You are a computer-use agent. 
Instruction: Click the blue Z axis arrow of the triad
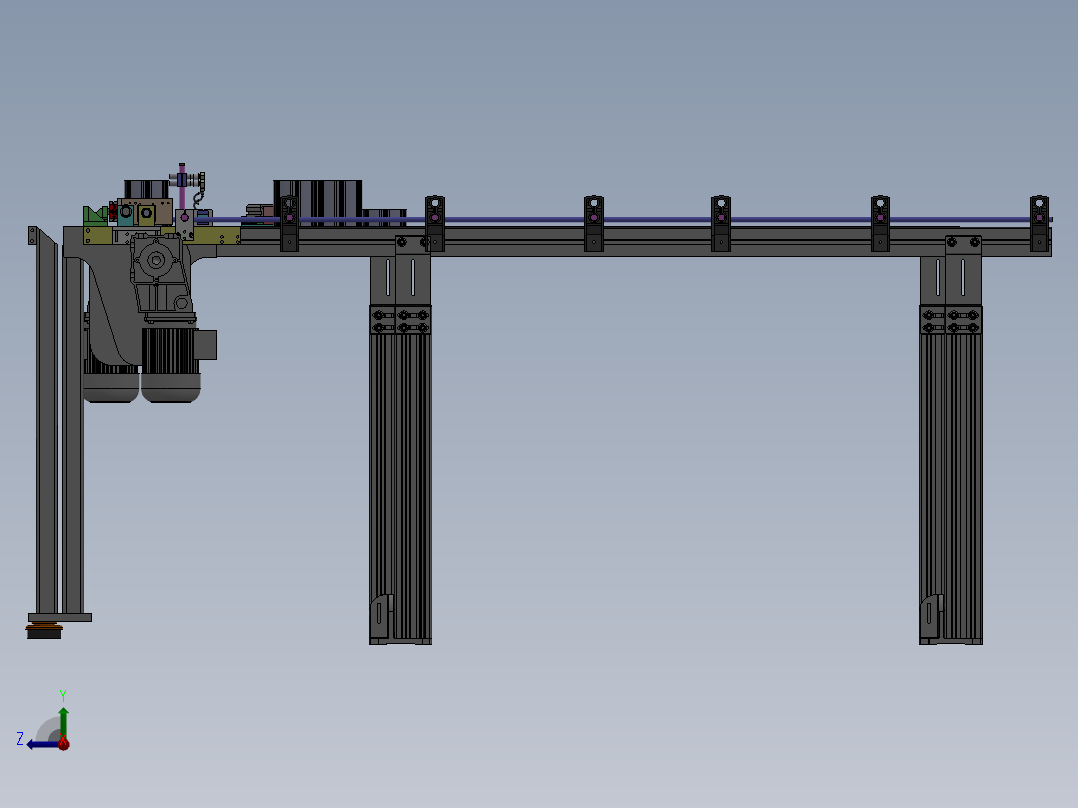tap(43, 745)
